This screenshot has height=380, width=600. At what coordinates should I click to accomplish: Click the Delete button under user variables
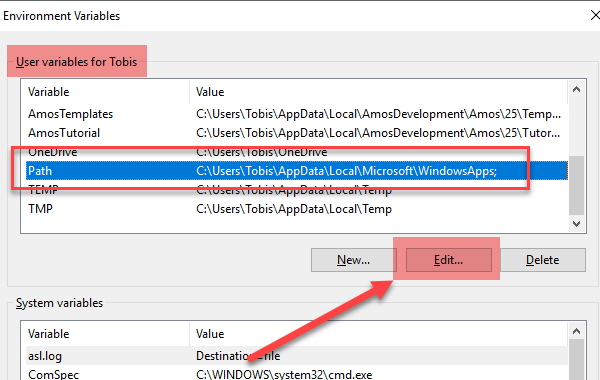point(543,260)
